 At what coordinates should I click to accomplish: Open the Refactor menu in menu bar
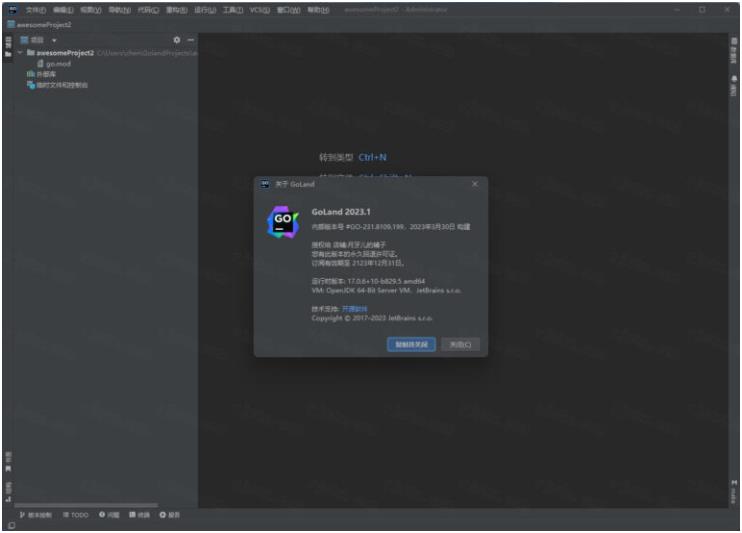(177, 10)
